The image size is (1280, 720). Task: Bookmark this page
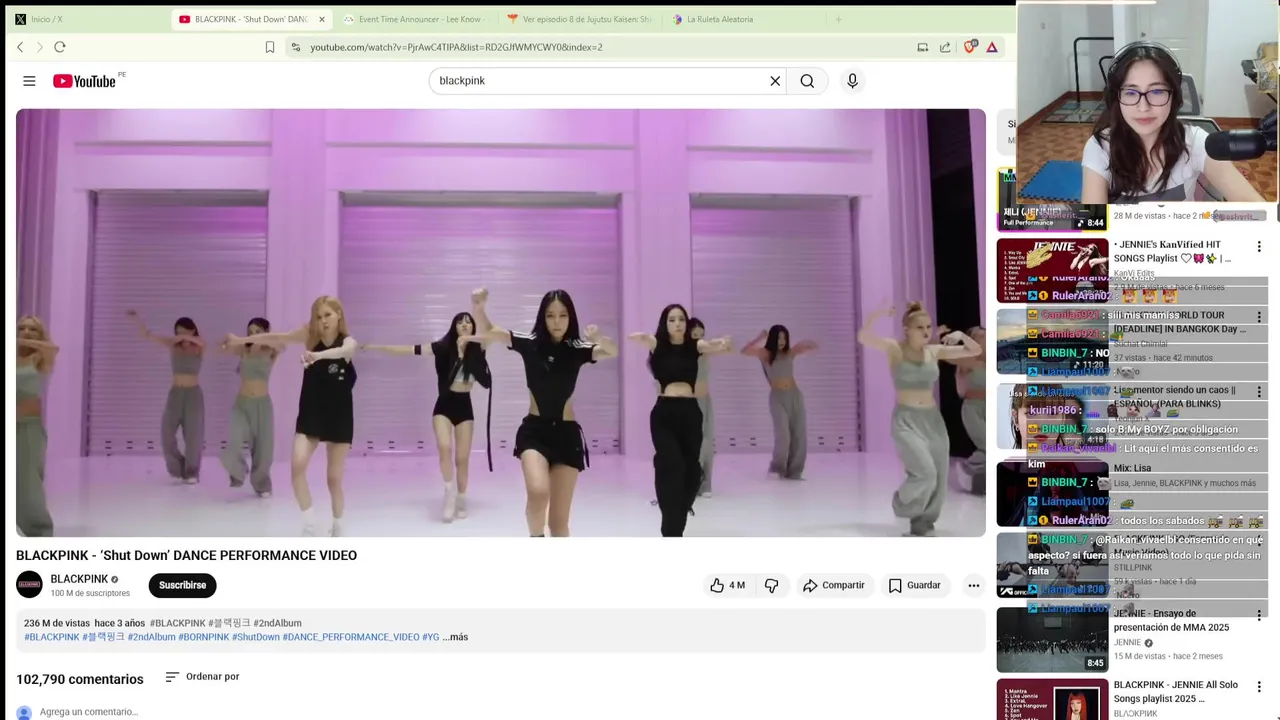pyautogui.click(x=270, y=47)
